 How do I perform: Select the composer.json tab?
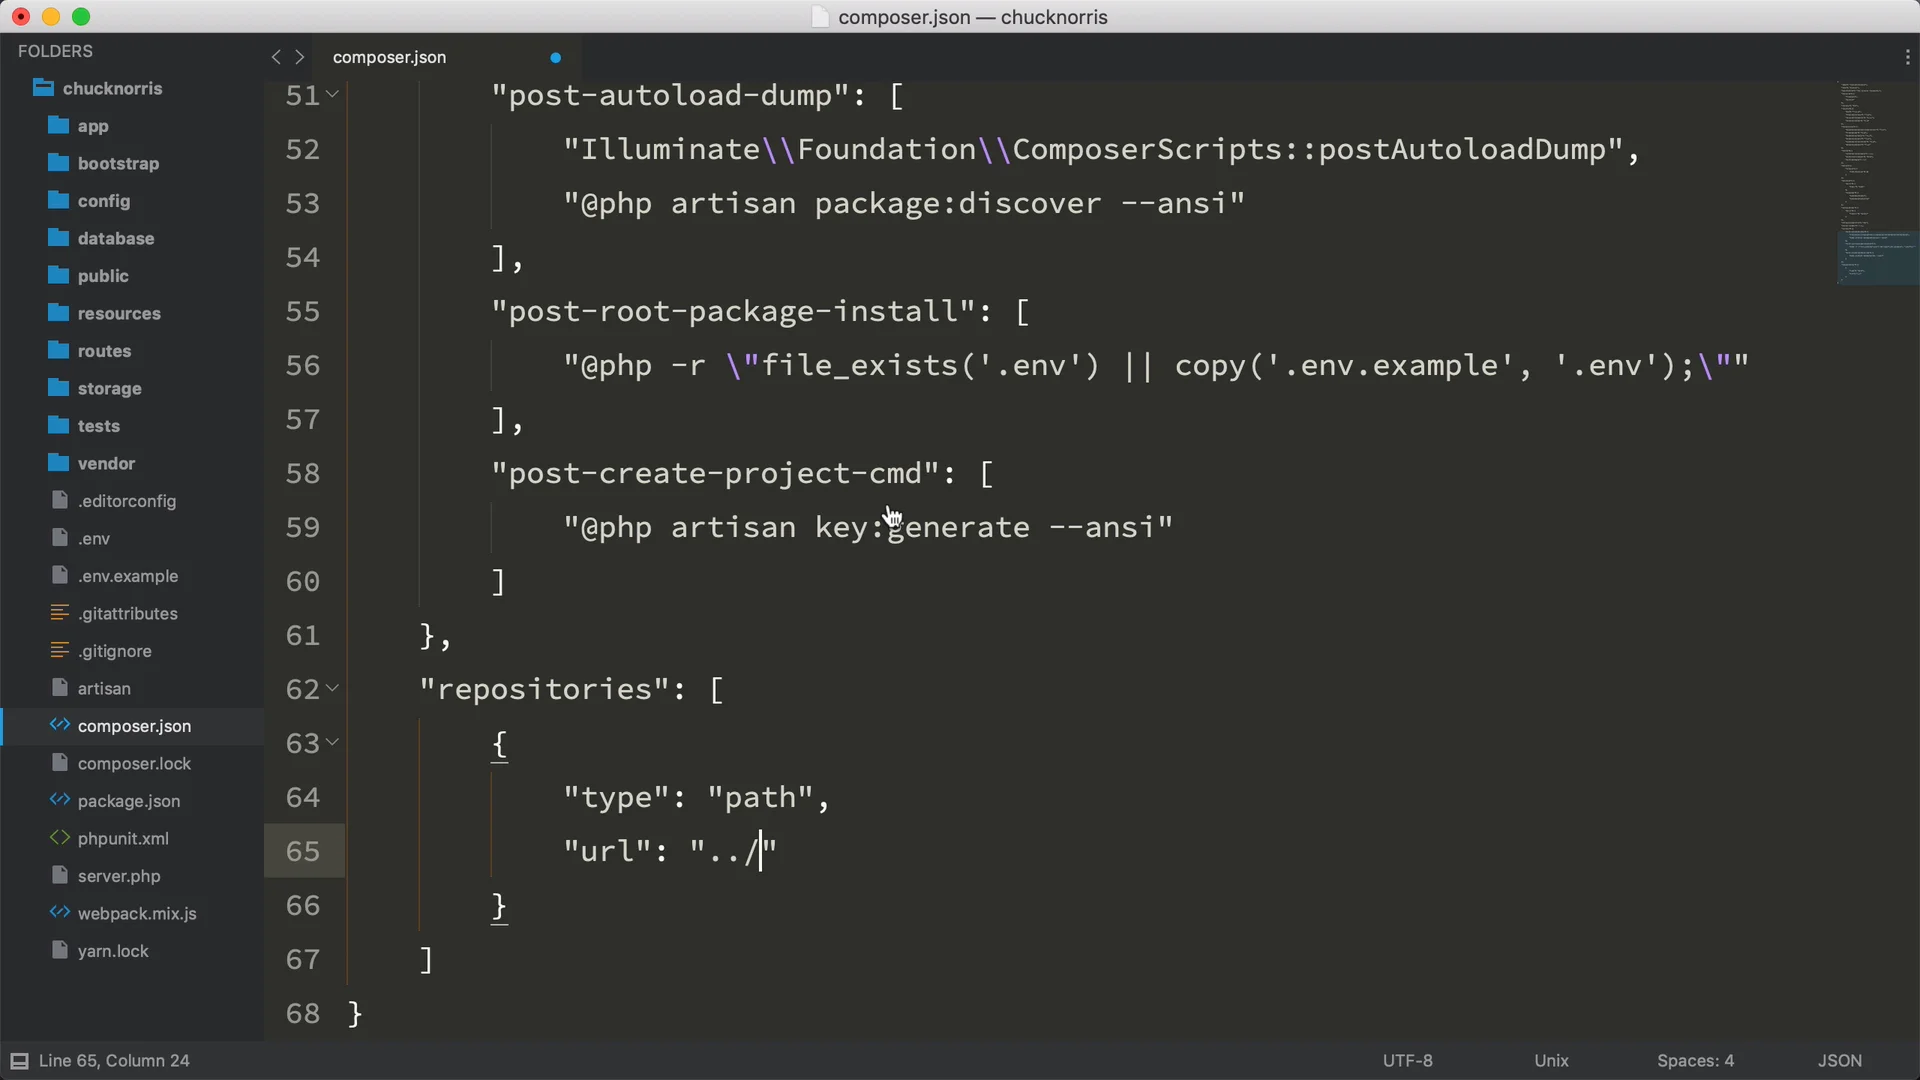(x=390, y=57)
